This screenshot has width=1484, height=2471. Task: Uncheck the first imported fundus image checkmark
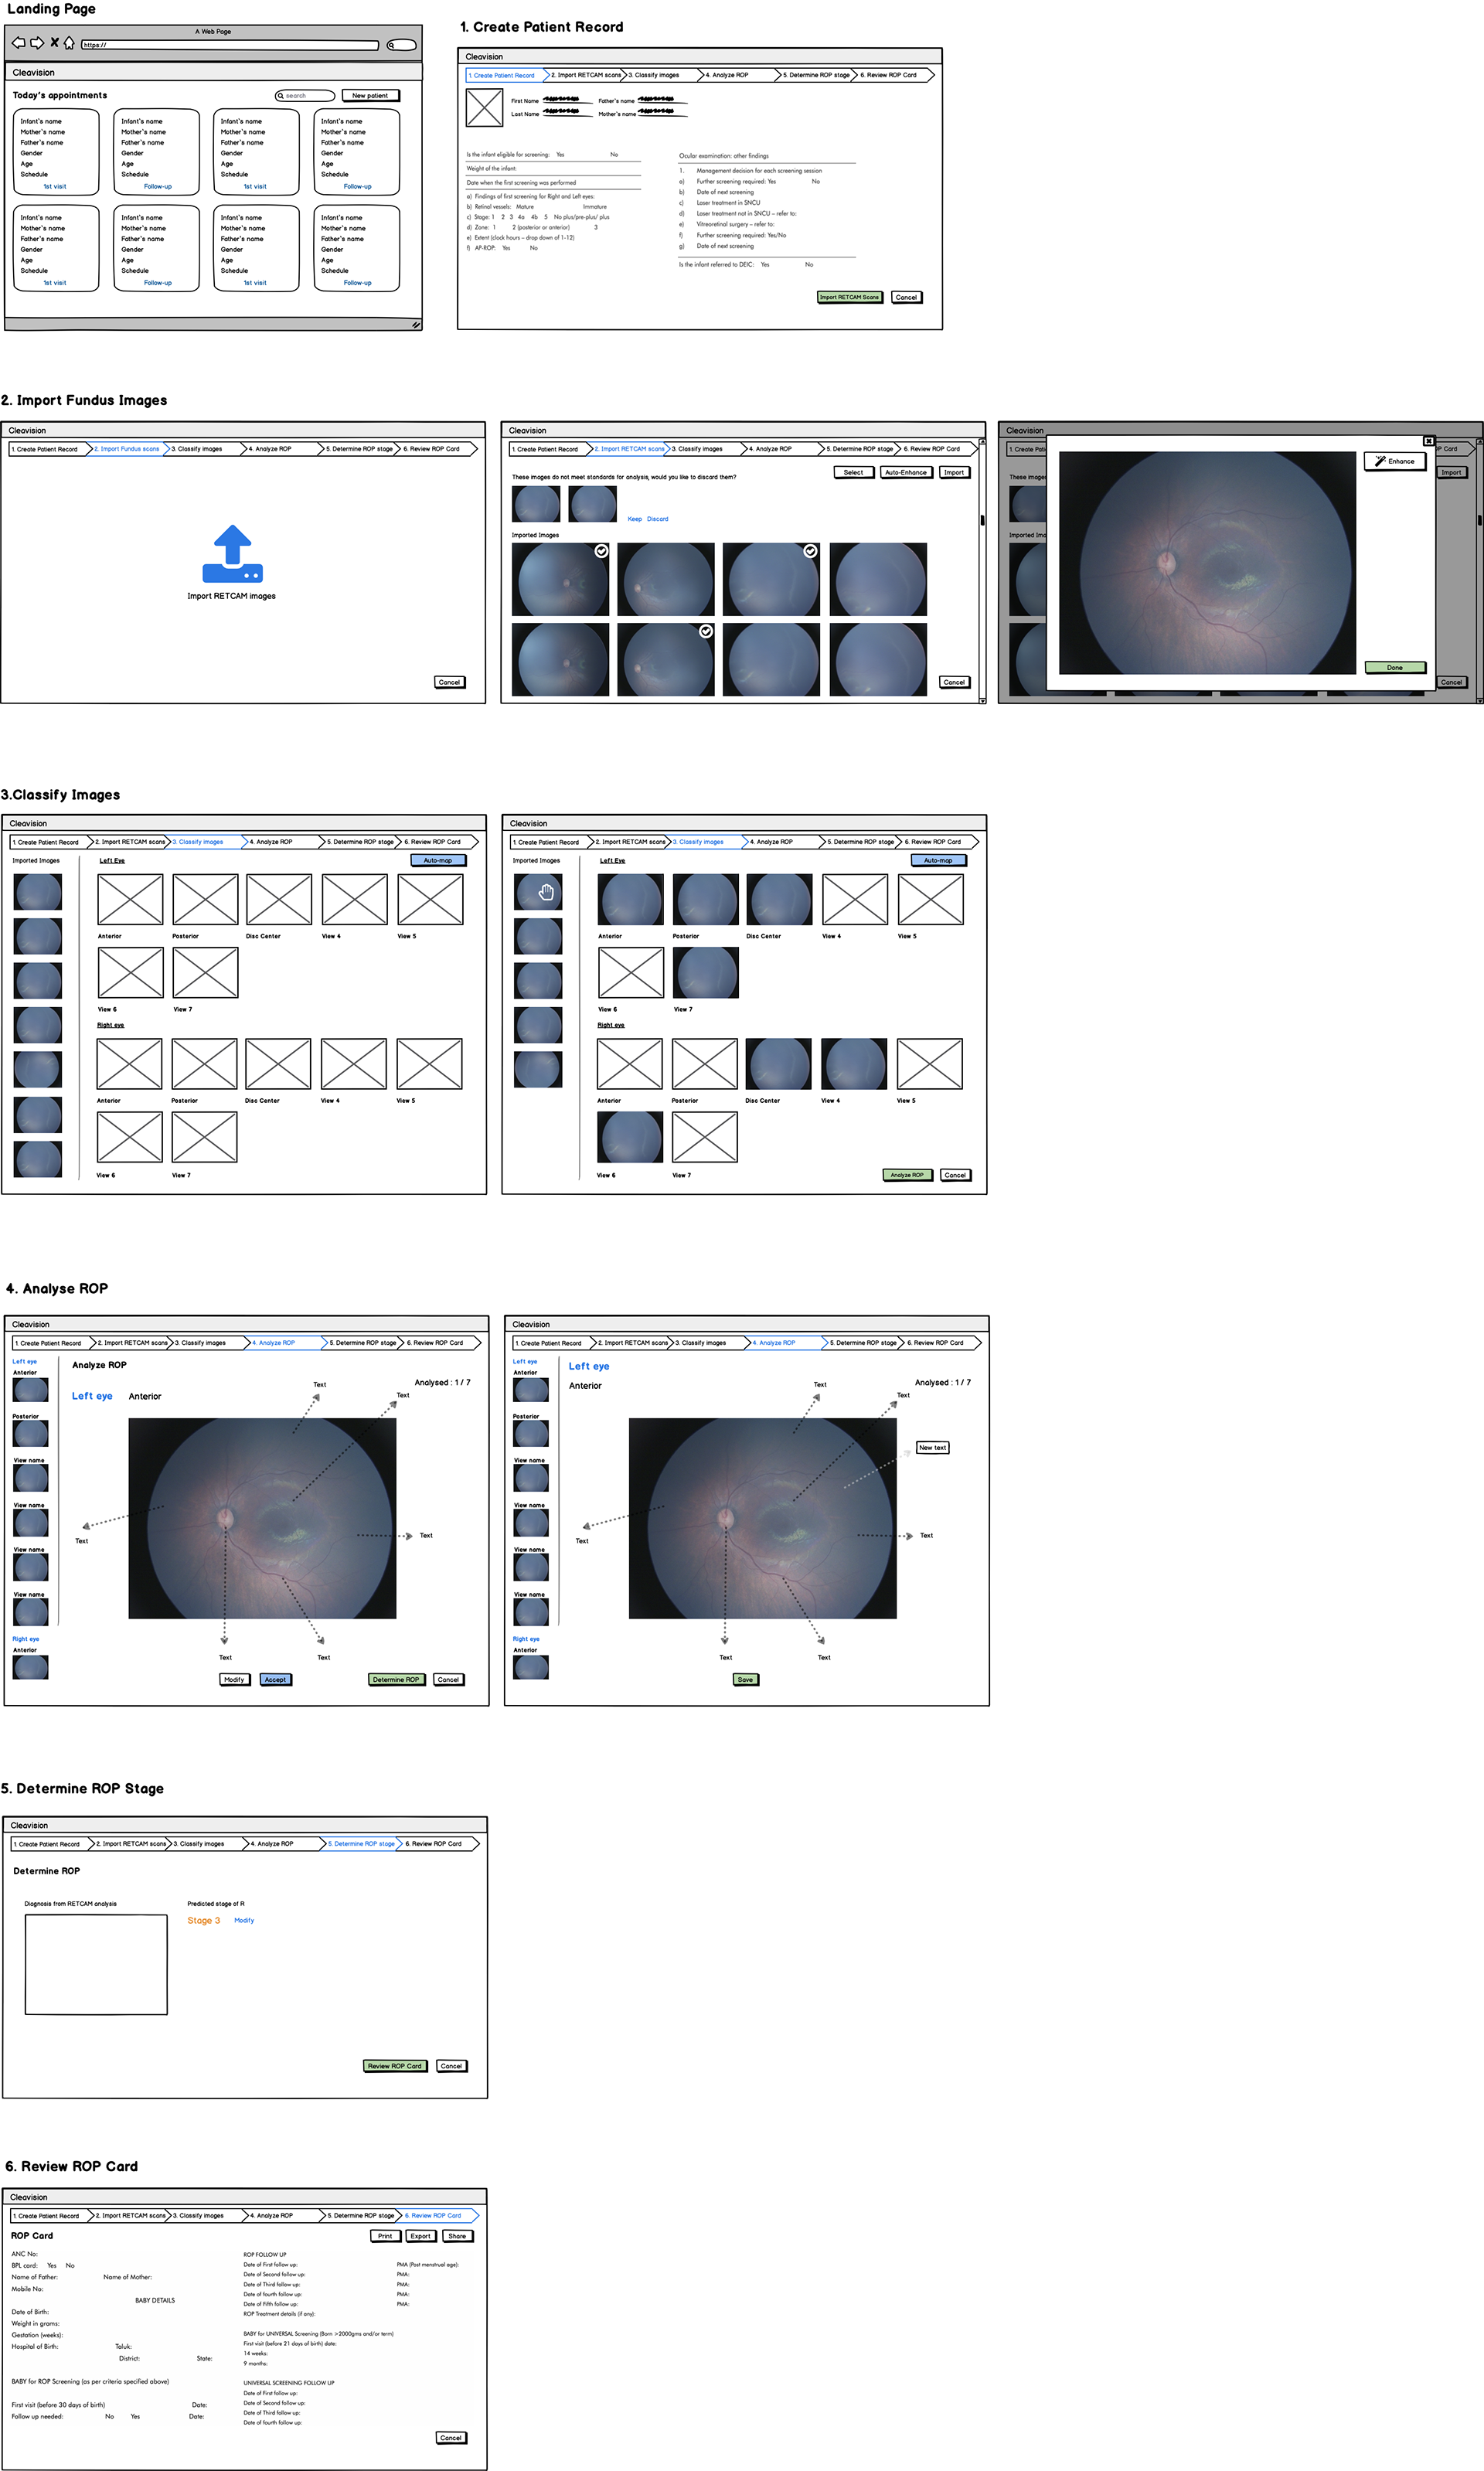601,551
